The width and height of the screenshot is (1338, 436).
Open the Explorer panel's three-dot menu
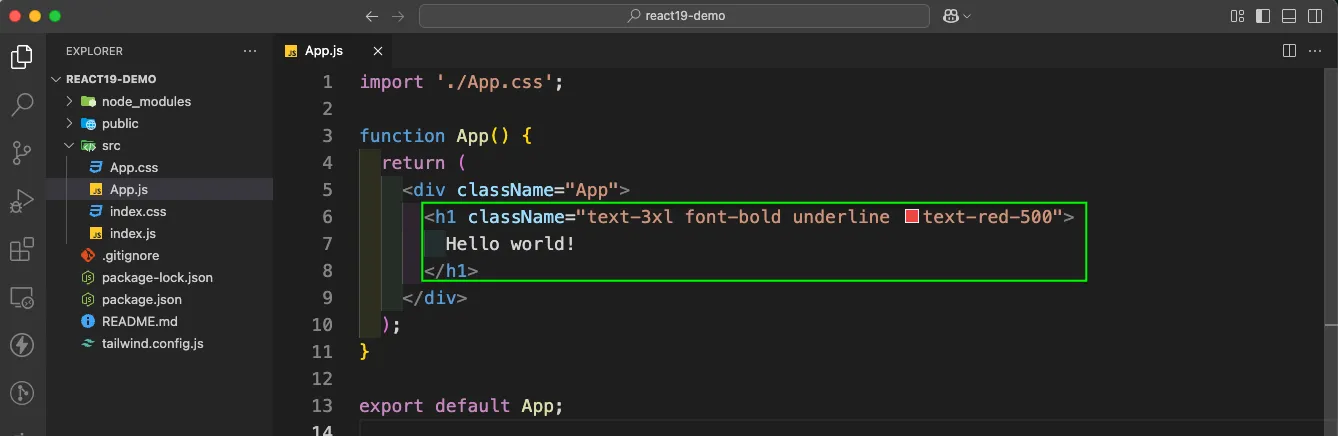click(249, 51)
